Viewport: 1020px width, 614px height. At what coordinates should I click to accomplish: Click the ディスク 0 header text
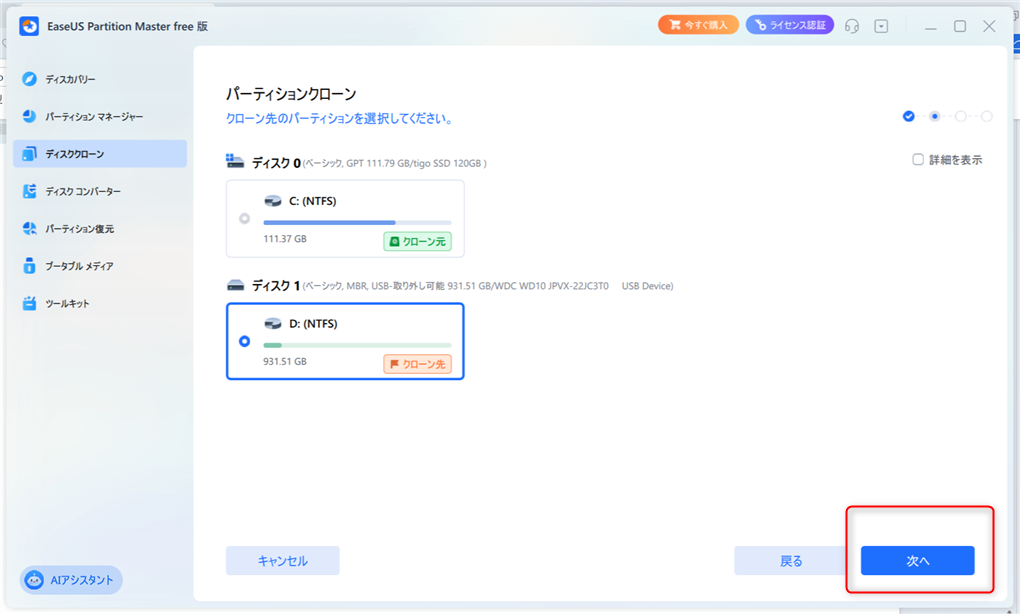pyautogui.click(x=276, y=163)
